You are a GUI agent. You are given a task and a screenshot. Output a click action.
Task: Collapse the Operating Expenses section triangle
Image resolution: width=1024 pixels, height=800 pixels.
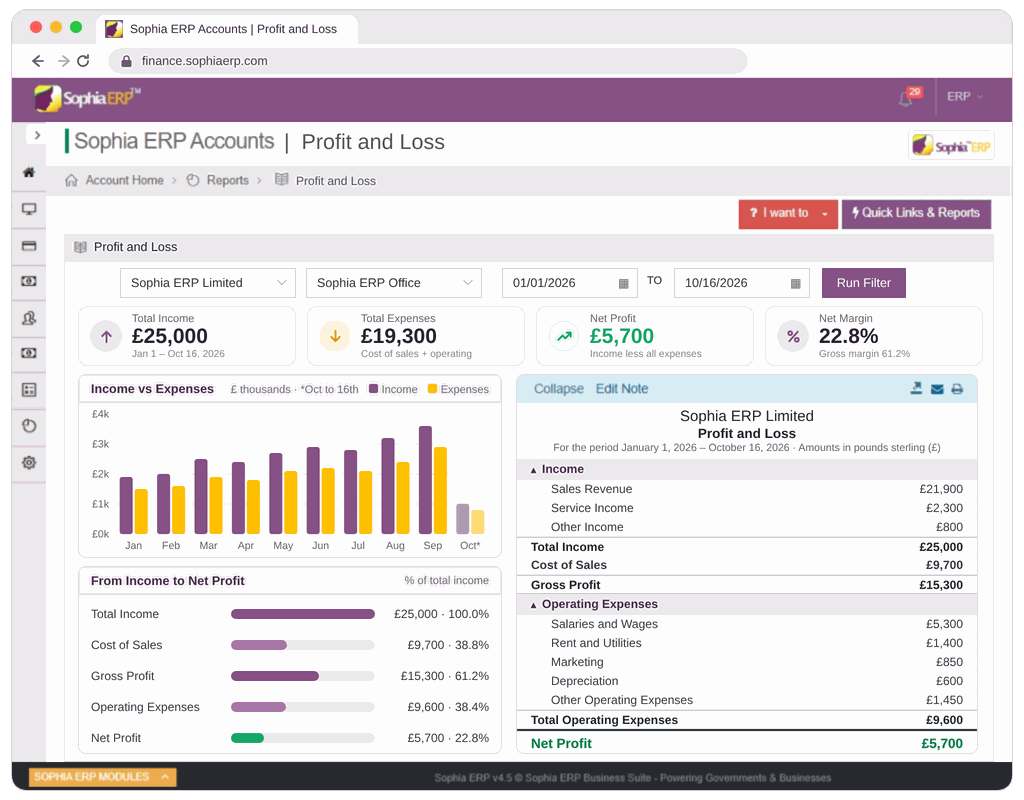click(x=533, y=605)
